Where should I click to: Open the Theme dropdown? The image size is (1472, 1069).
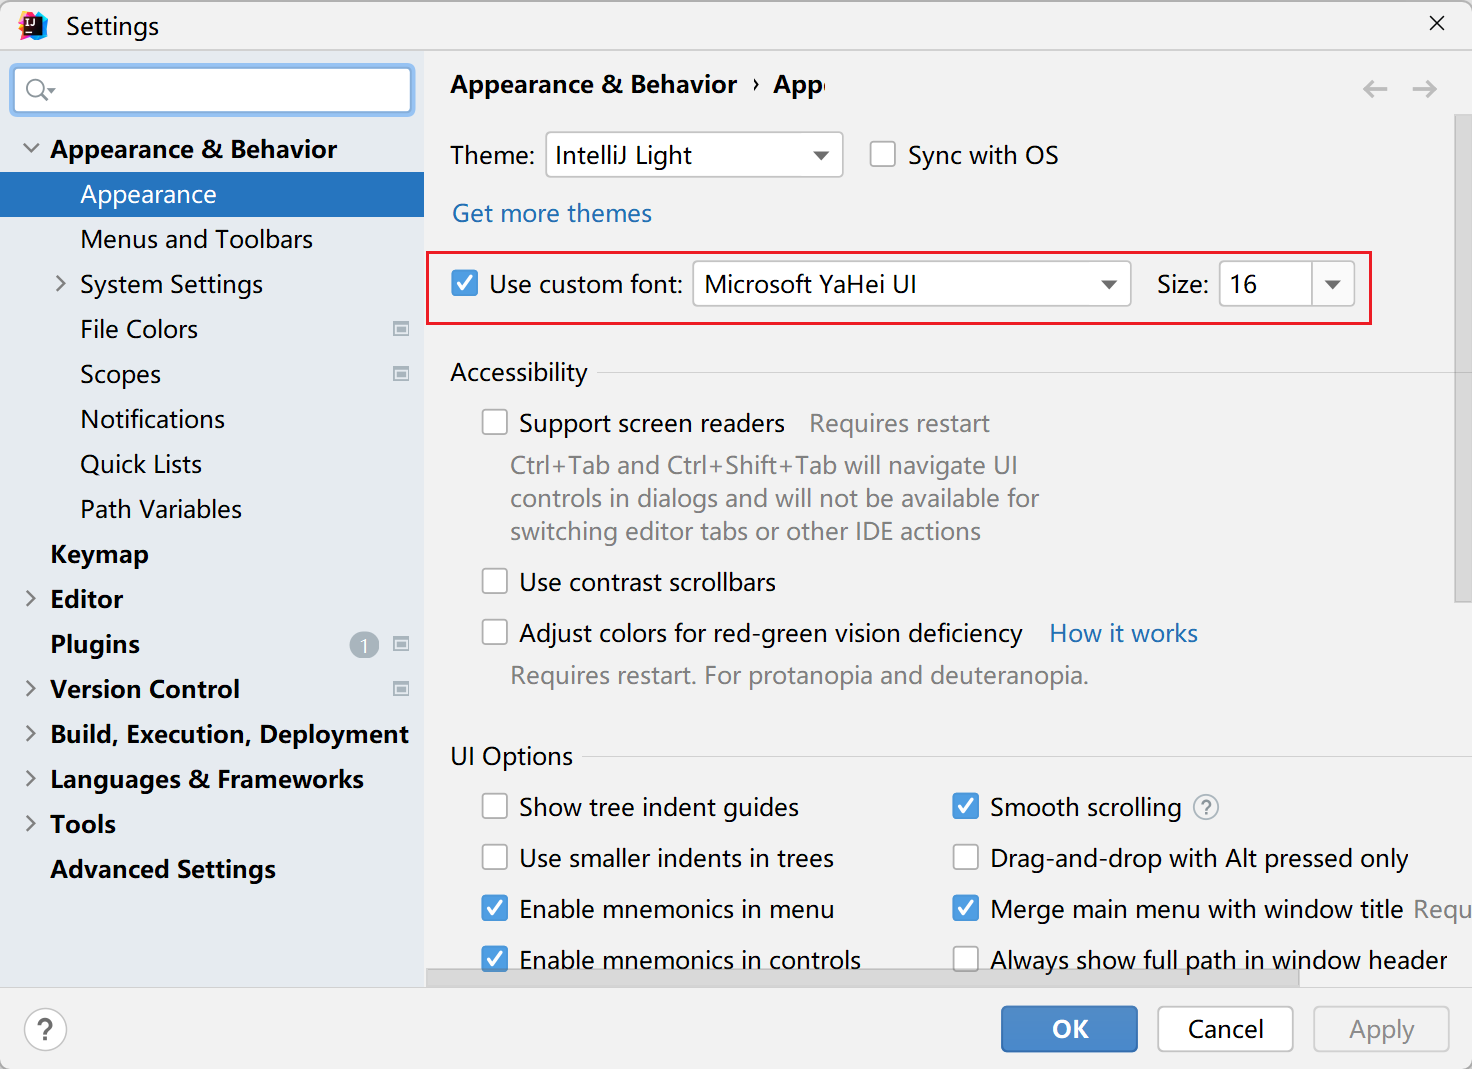coord(694,155)
